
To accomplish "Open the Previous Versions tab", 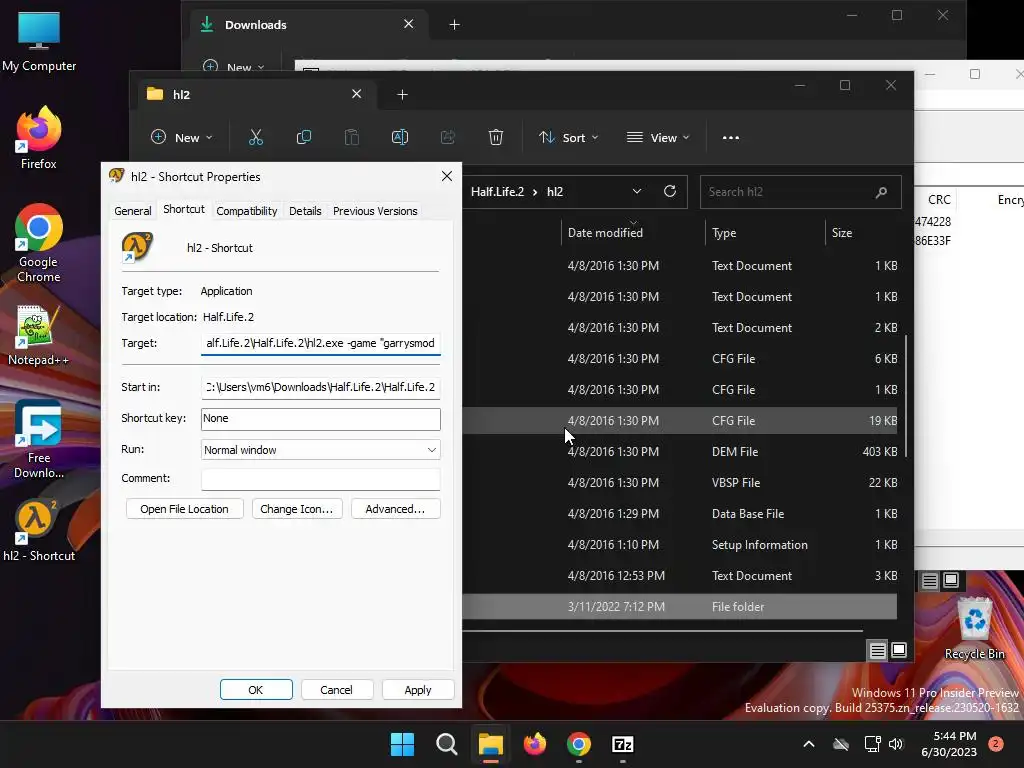I will tap(375, 211).
